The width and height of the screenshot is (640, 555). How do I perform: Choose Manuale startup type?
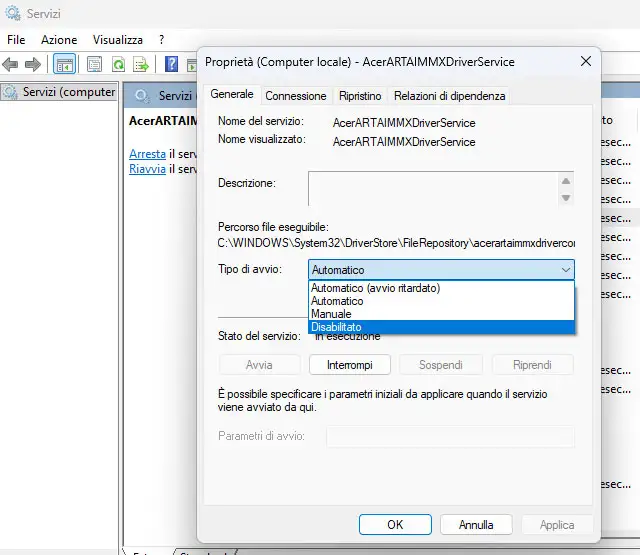[x=441, y=314]
